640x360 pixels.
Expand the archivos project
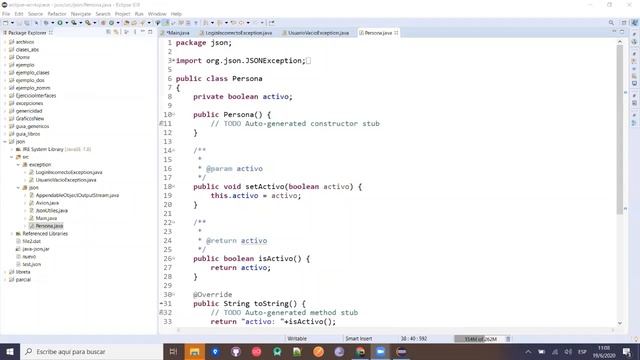[5, 42]
